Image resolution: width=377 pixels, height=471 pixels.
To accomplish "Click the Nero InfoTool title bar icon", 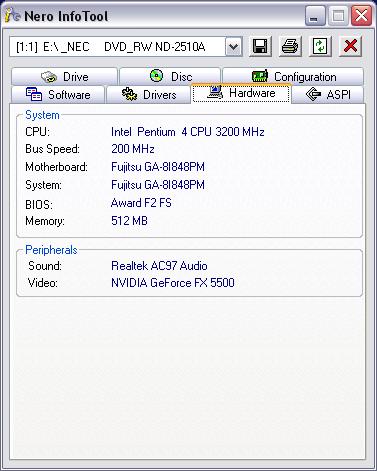I will [13, 15].
